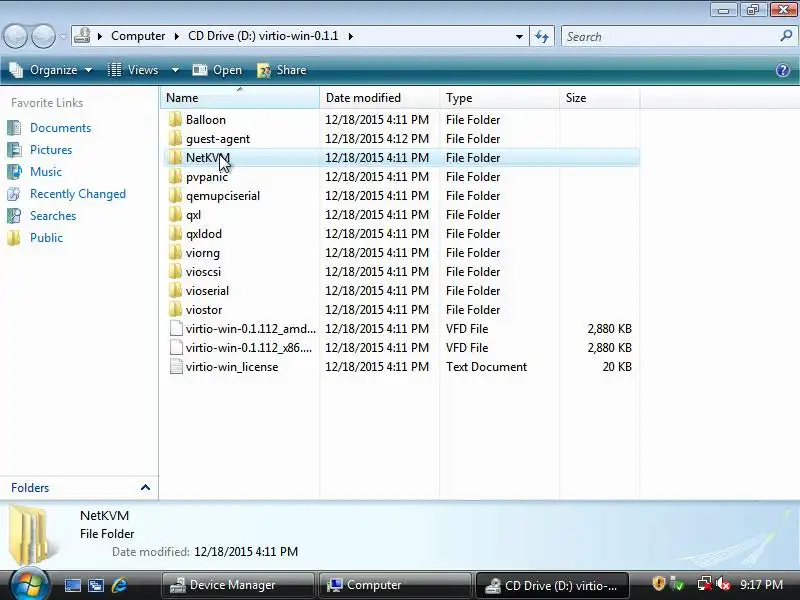This screenshot has width=800, height=600.
Task: Launch Internet Explorer from quick launch
Action: pos(119,585)
